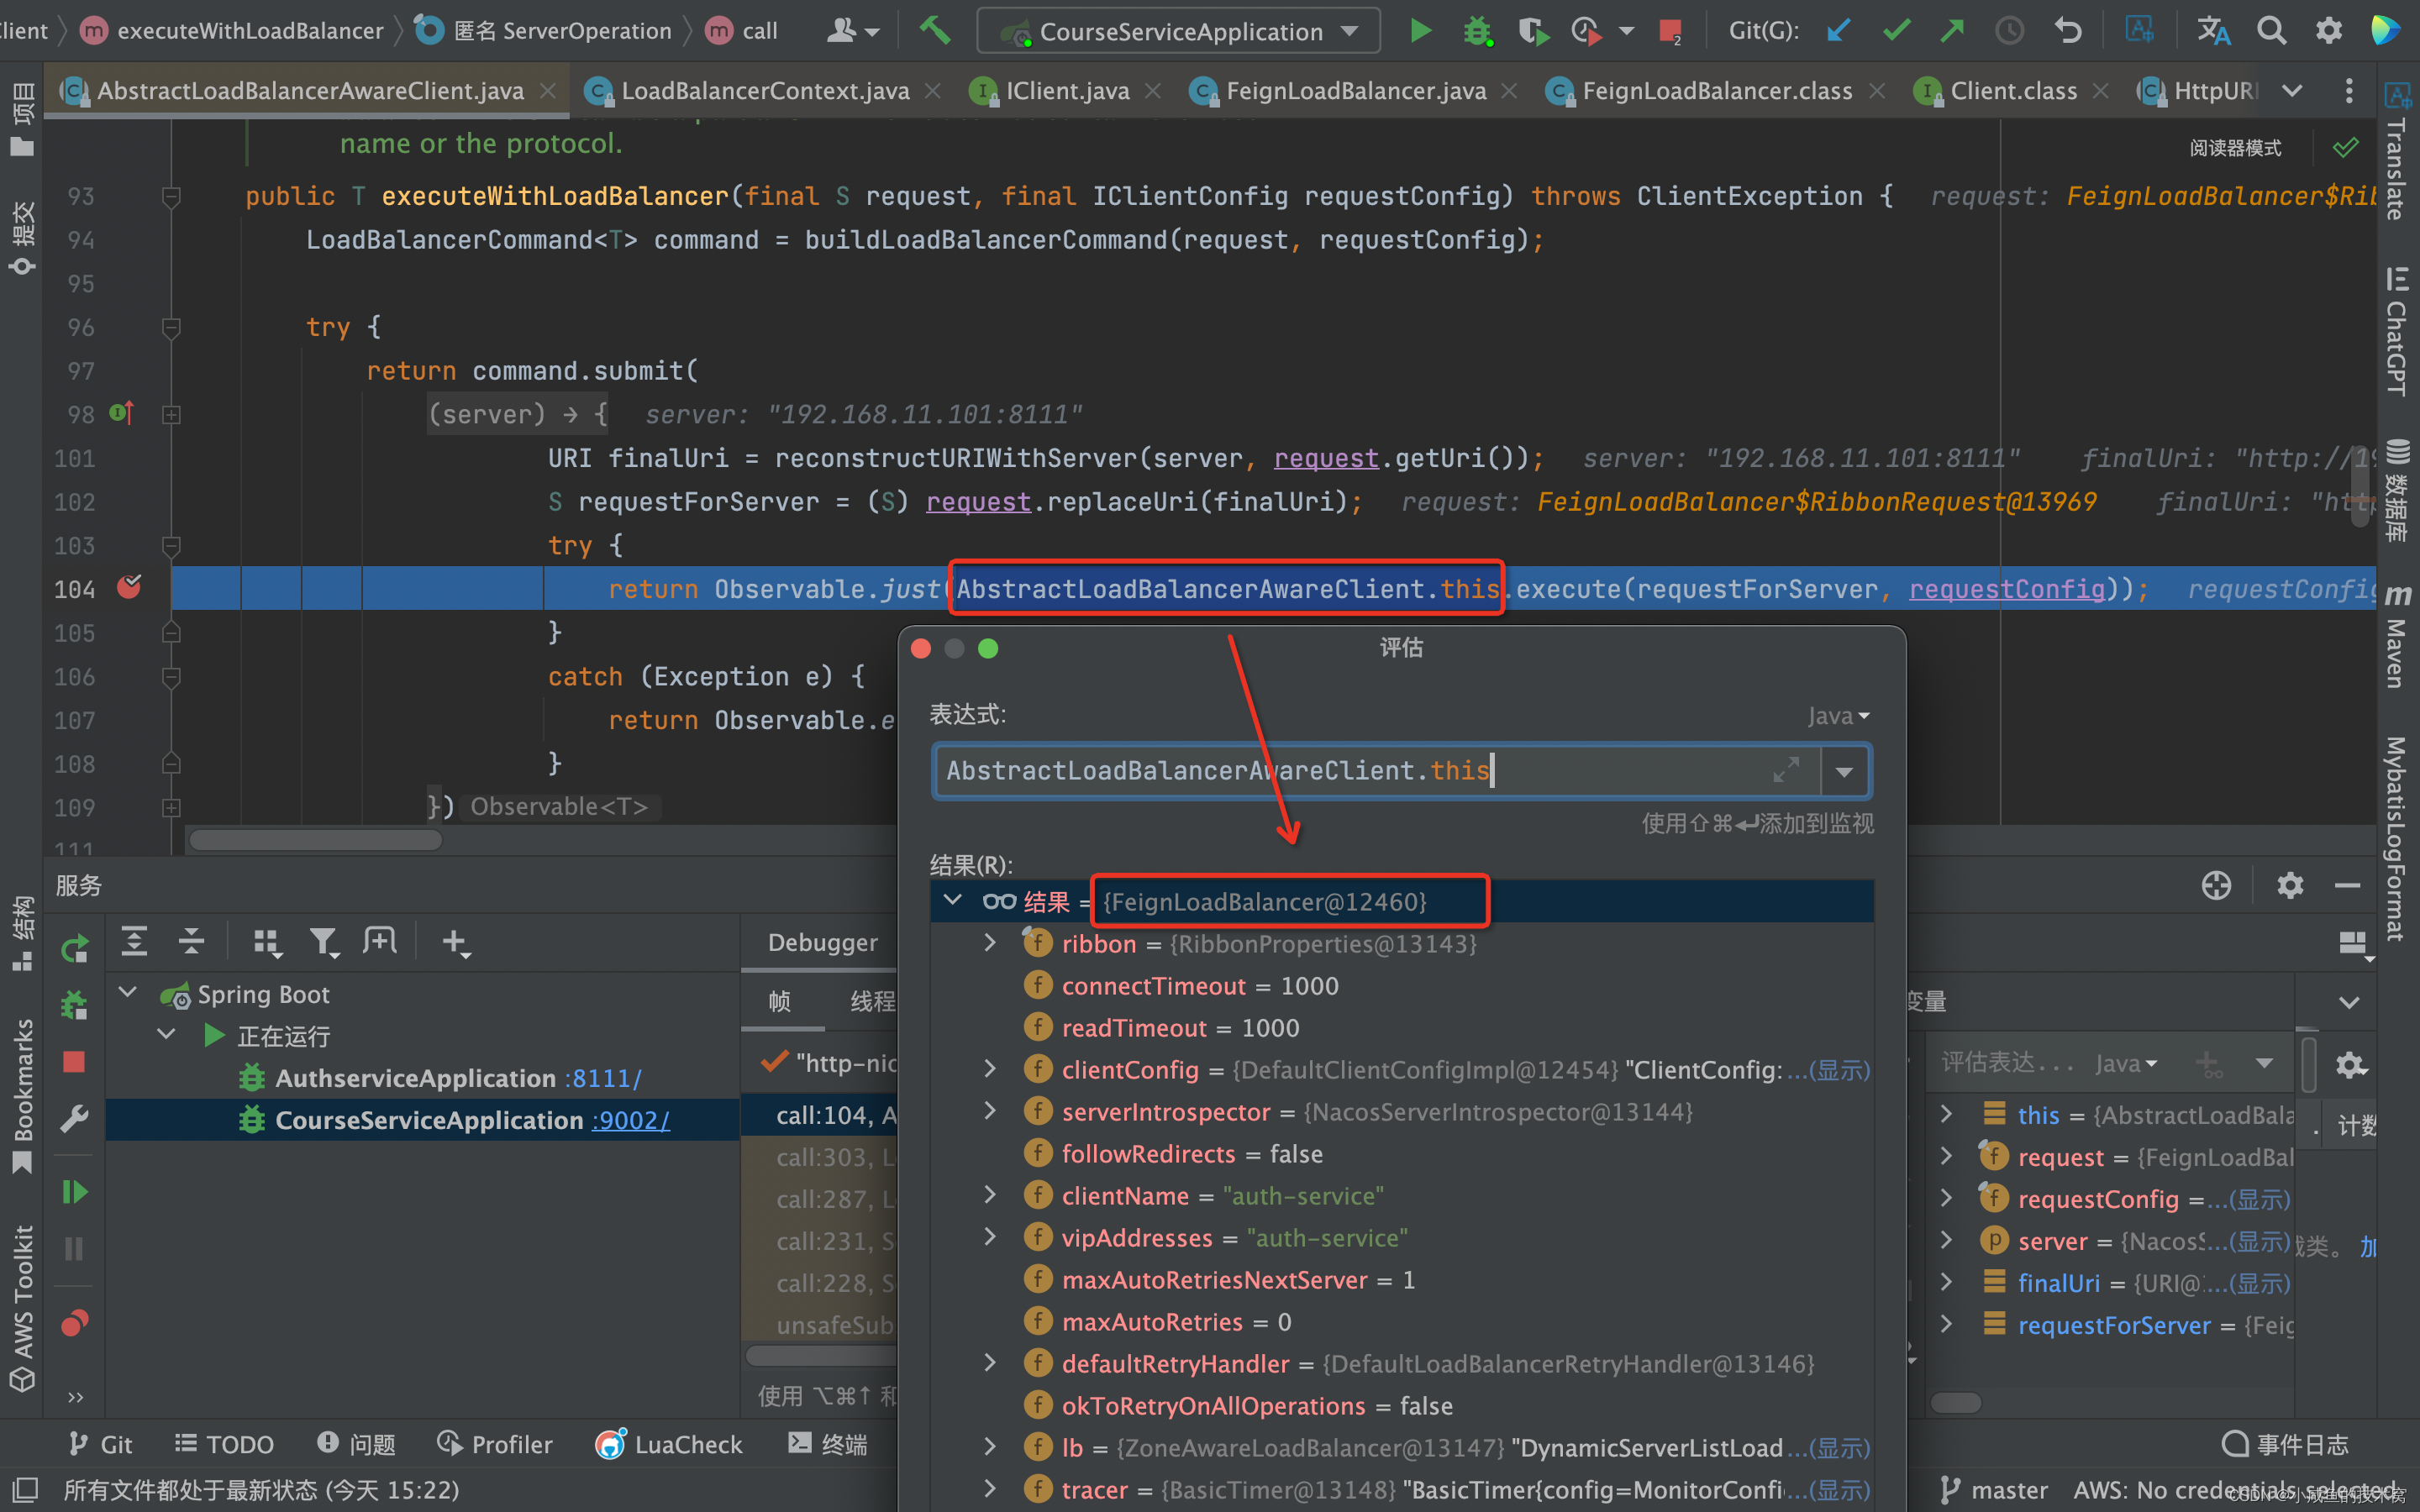Collapse the Spring Boot tree node
2420x1512 pixels.
coord(128,993)
